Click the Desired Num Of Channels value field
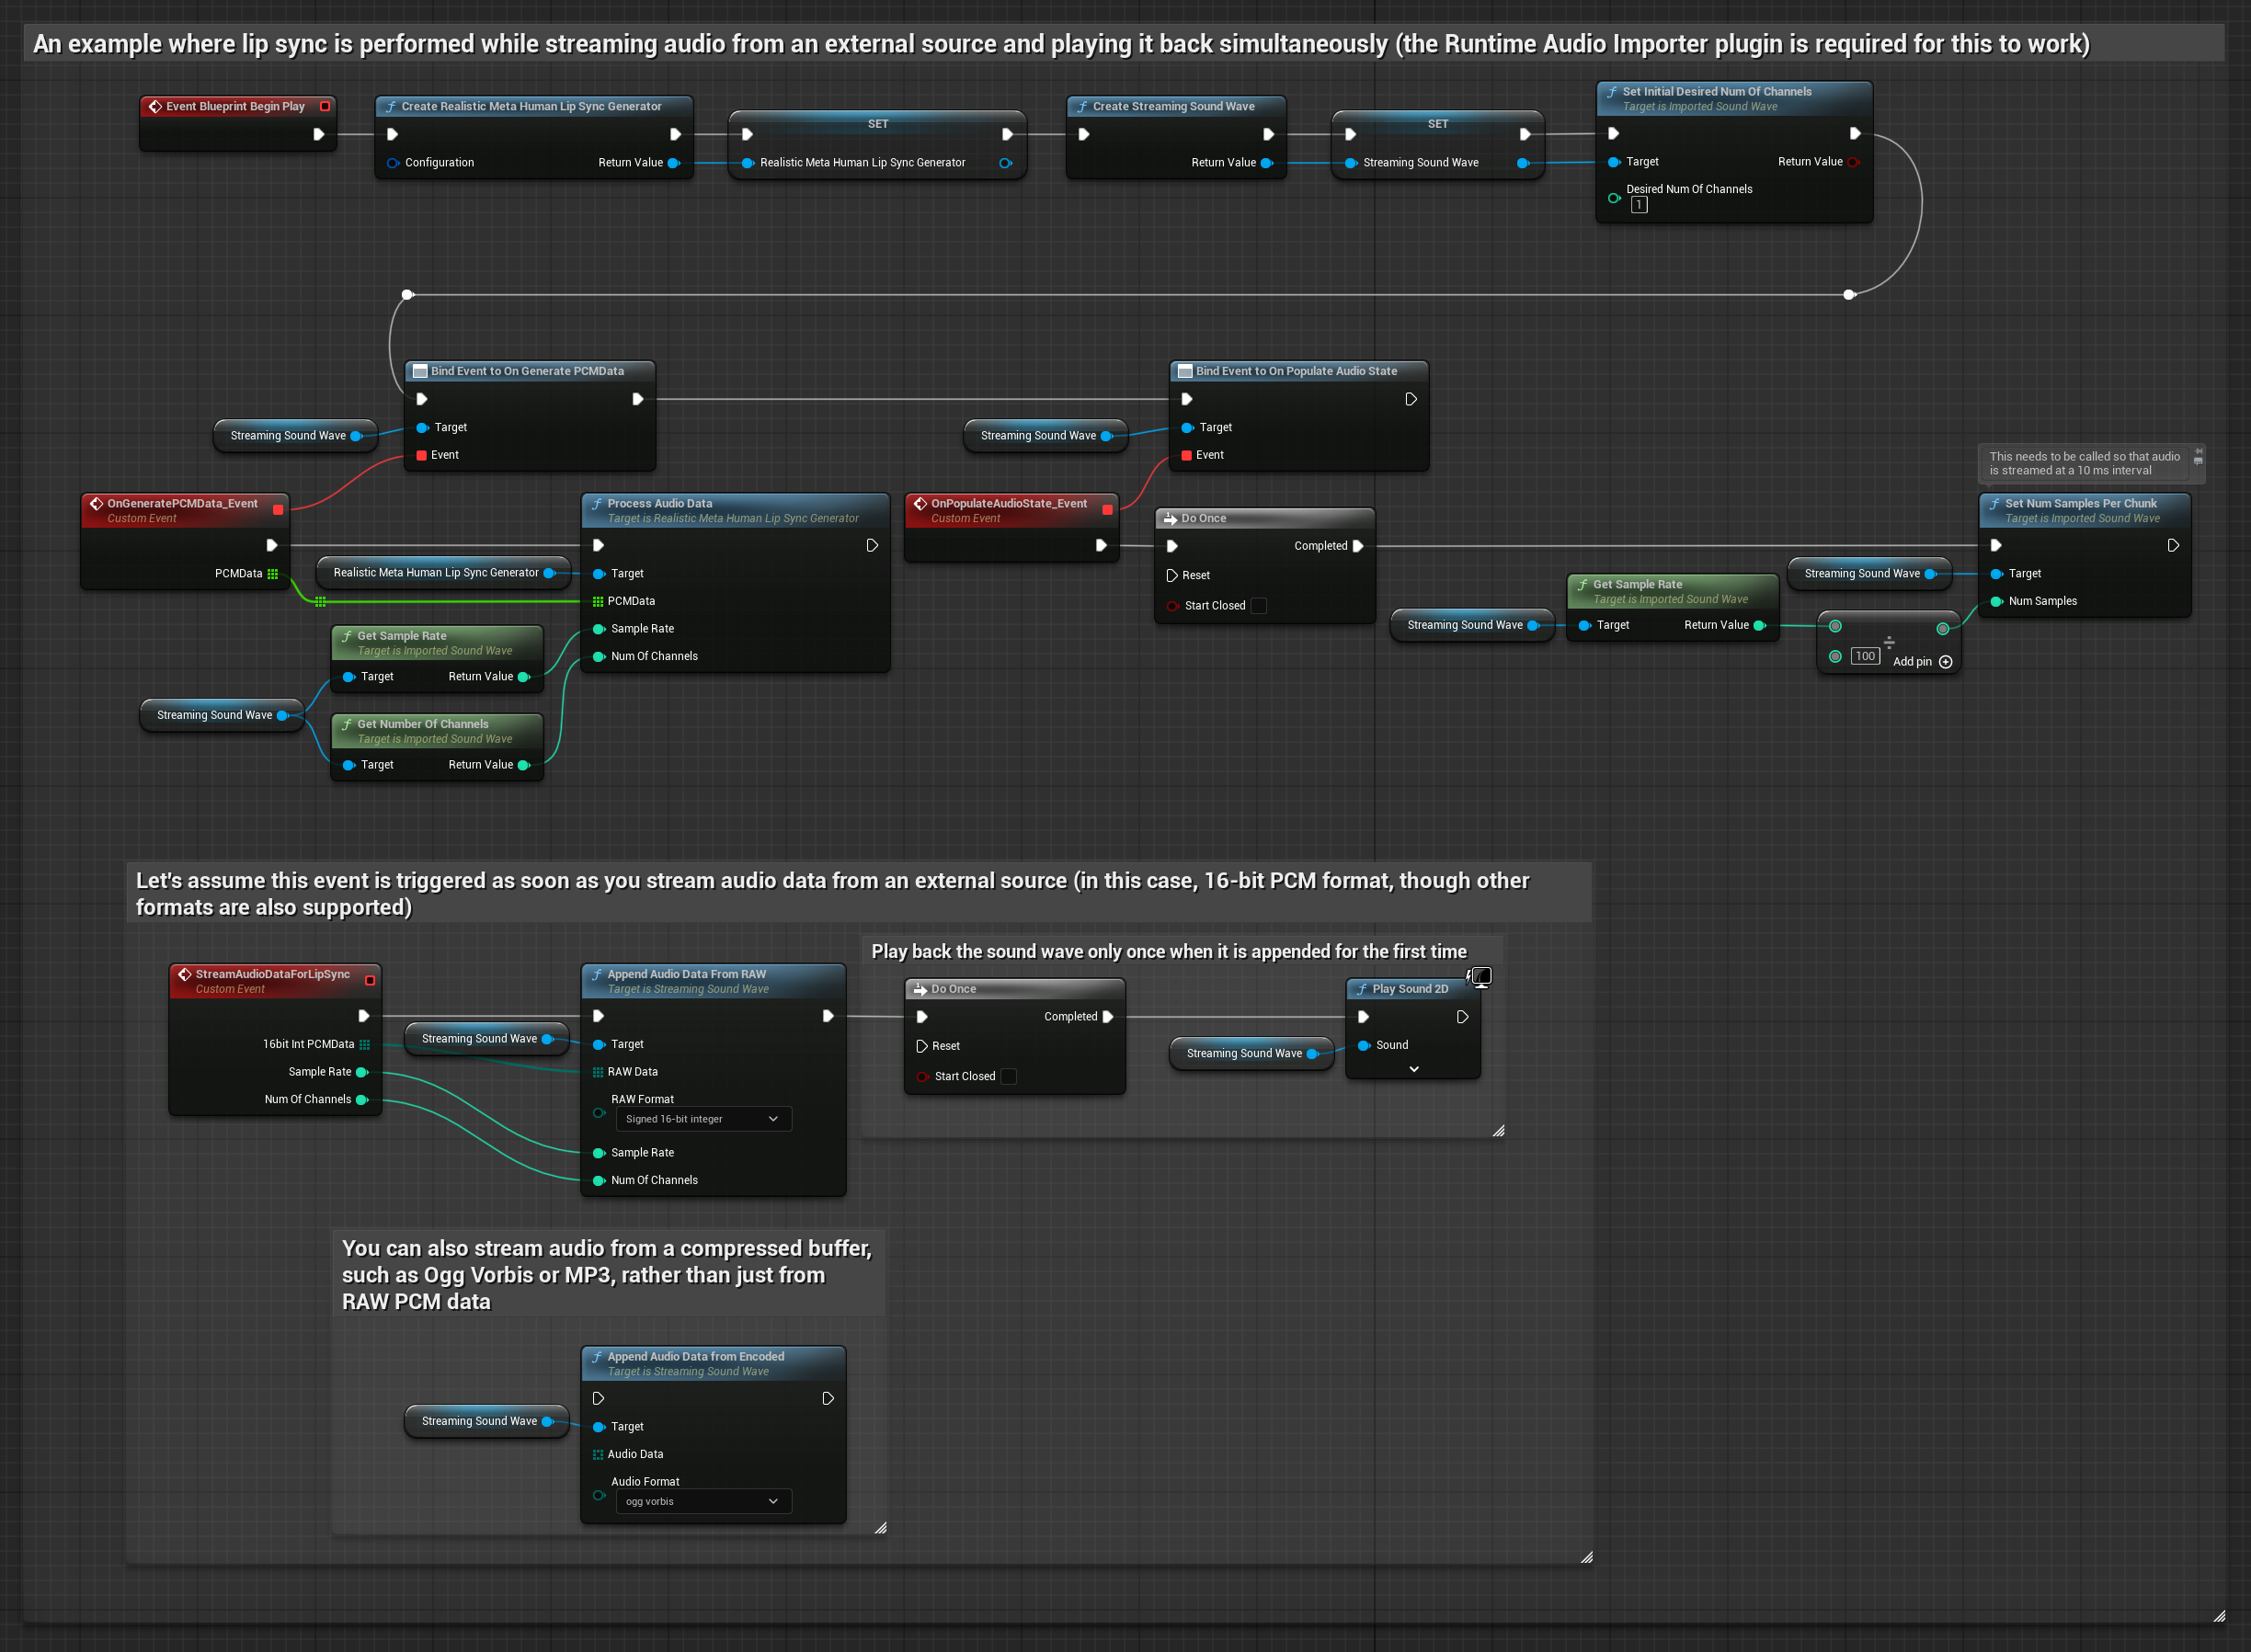 (x=1639, y=205)
